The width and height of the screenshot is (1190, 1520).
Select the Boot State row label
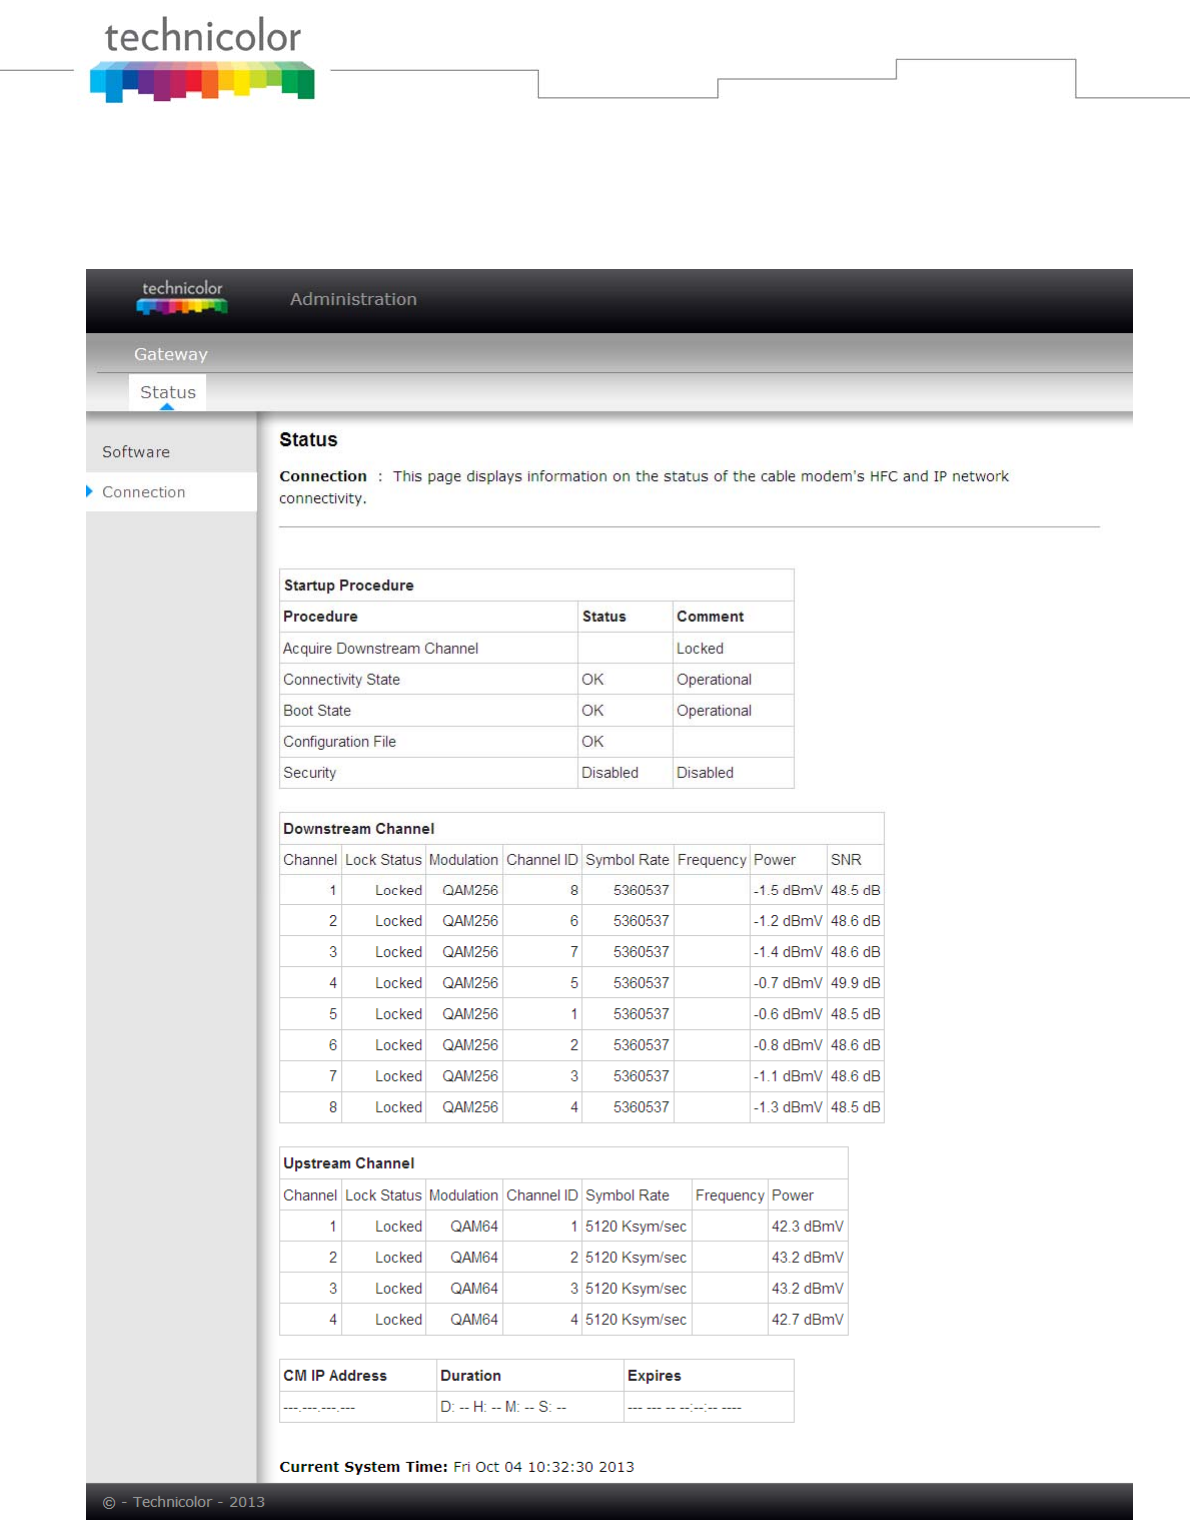click(x=317, y=710)
